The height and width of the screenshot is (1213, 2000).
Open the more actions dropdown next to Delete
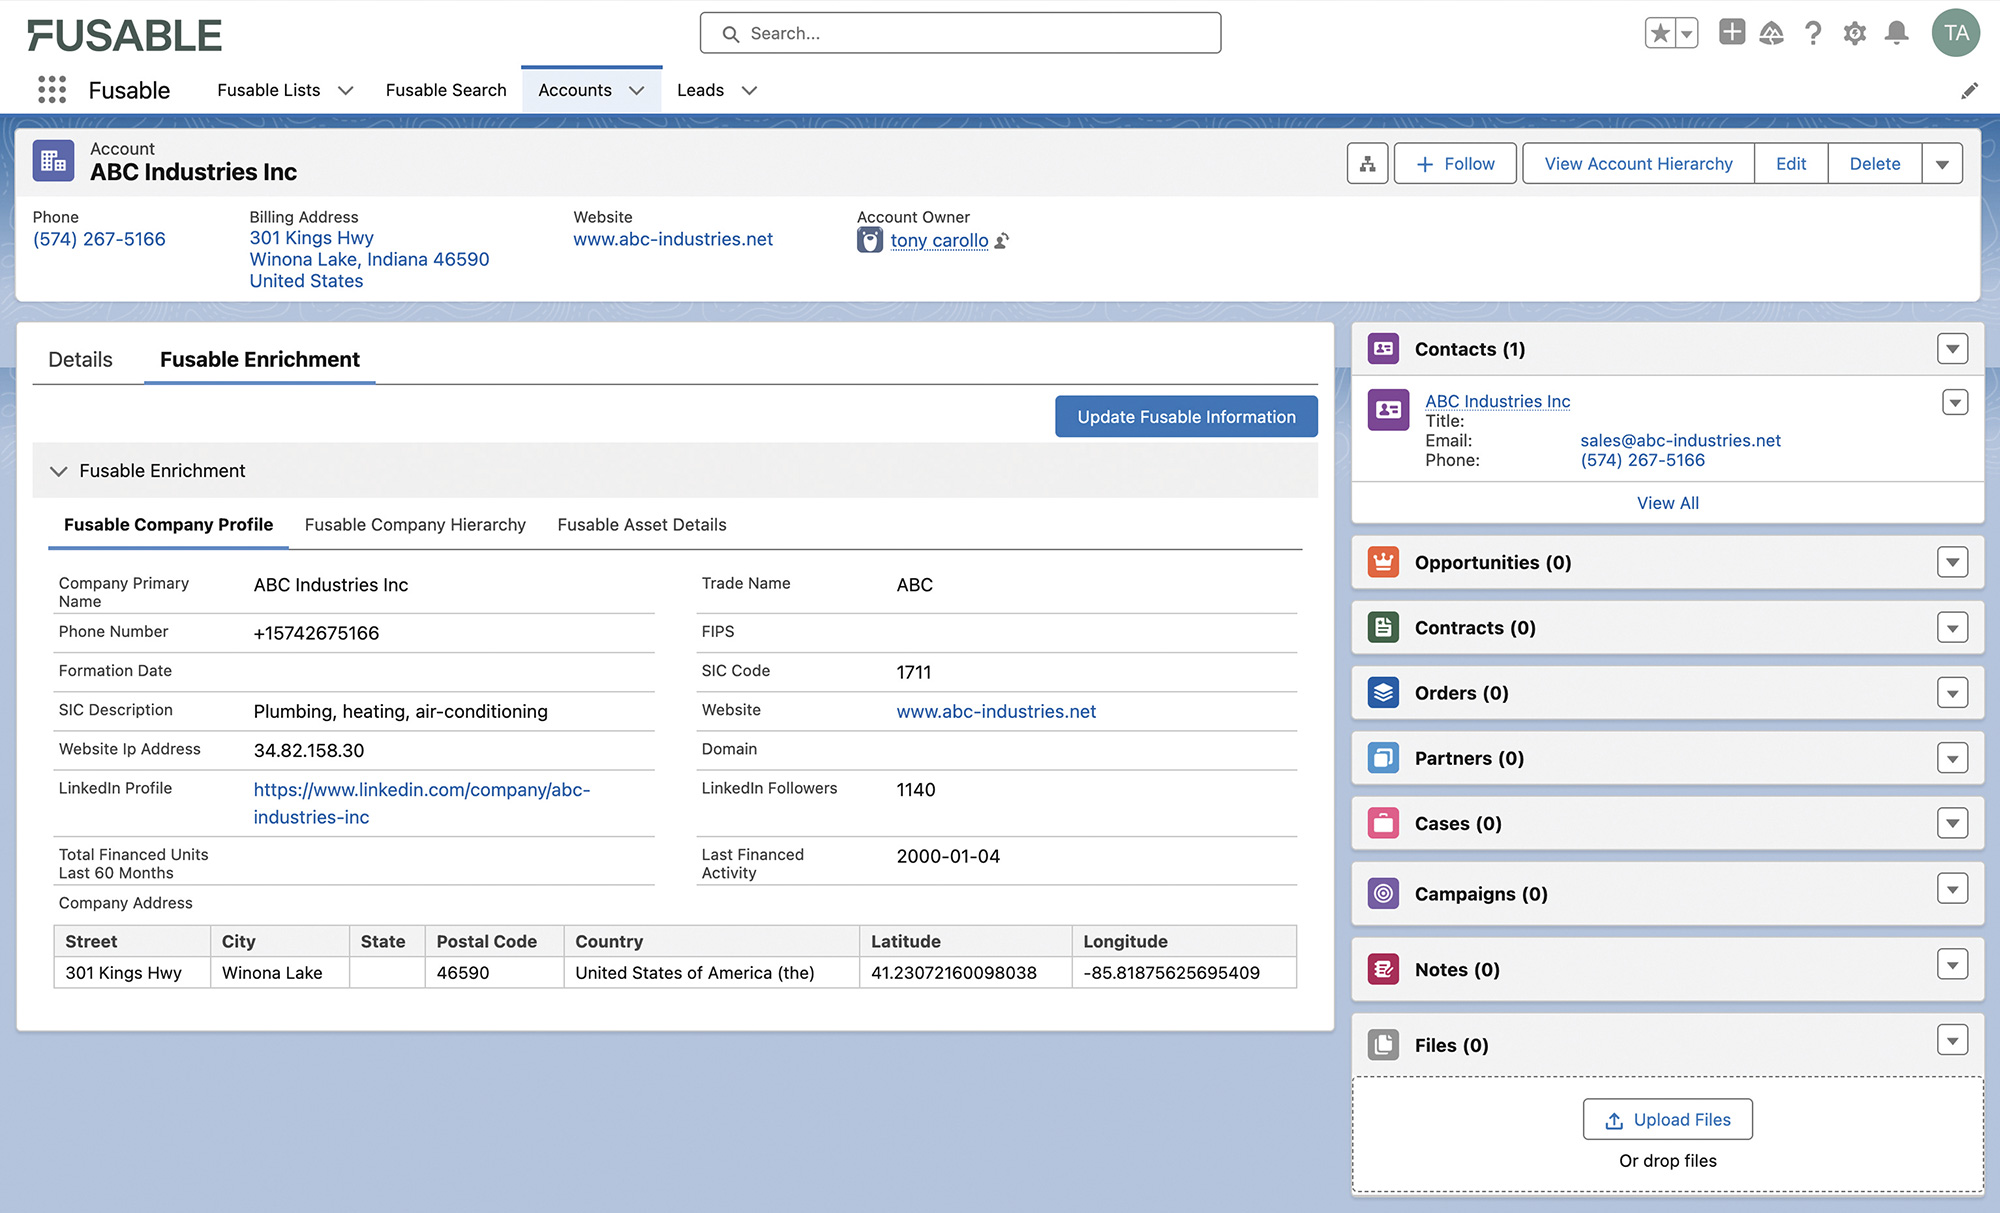pos(1943,163)
